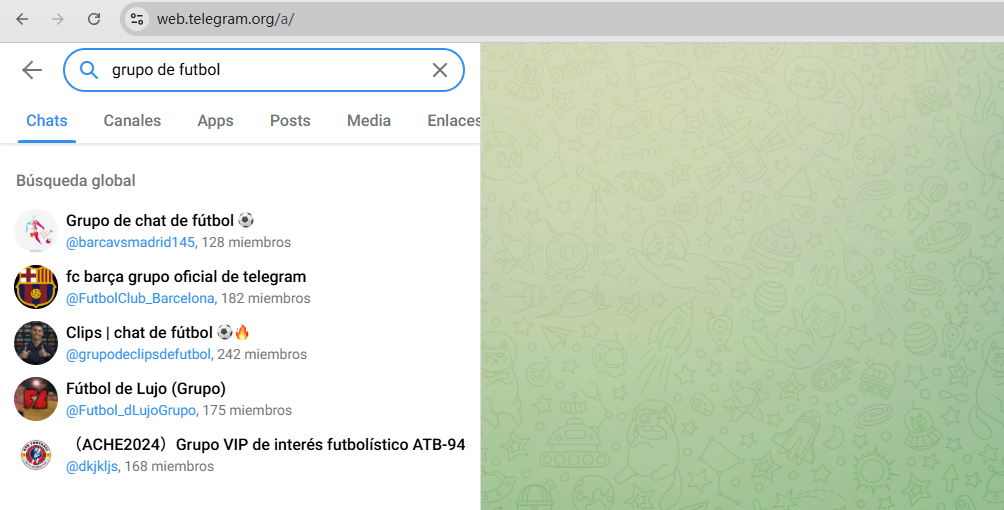The image size is (1004, 510).
Task: Switch to the Canales tab
Action: pos(133,120)
